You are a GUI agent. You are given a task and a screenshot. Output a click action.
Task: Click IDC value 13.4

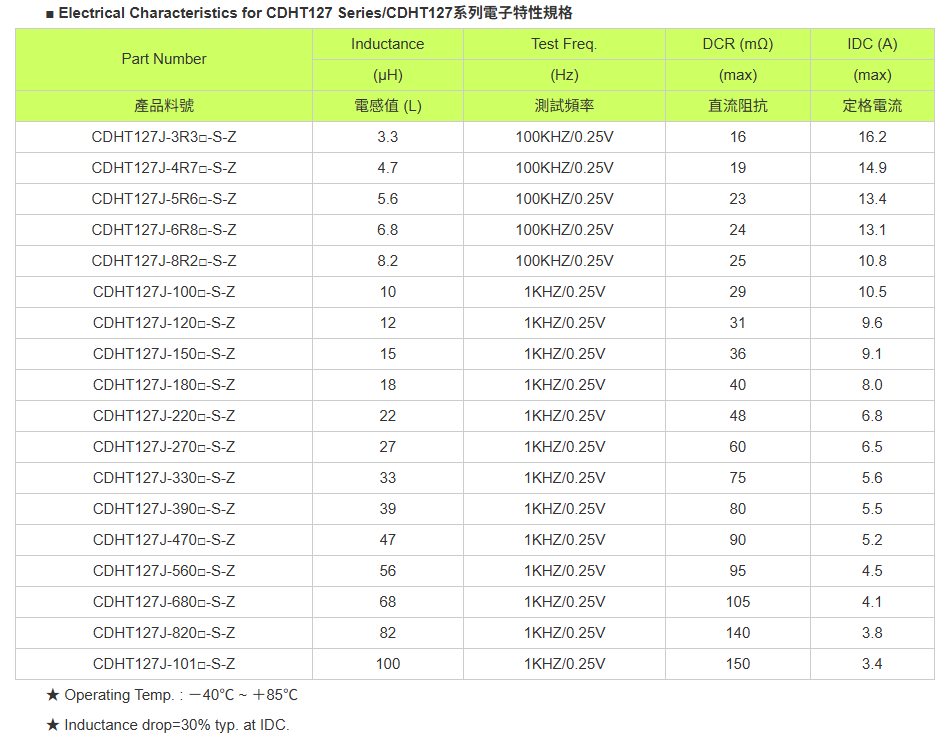[x=872, y=199]
